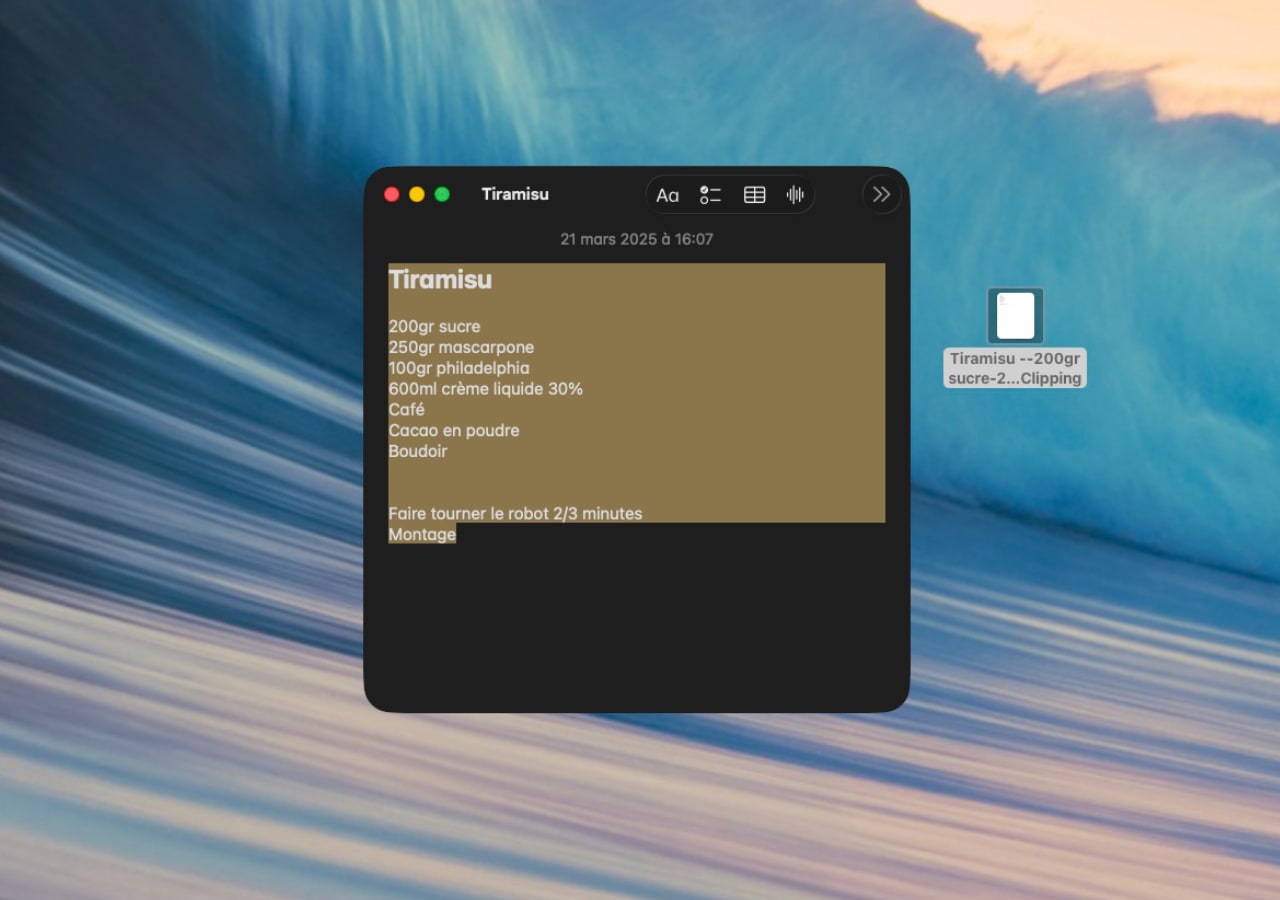1280x900 pixels.
Task: Insert a checklist using the checklist icon
Action: click(x=711, y=194)
